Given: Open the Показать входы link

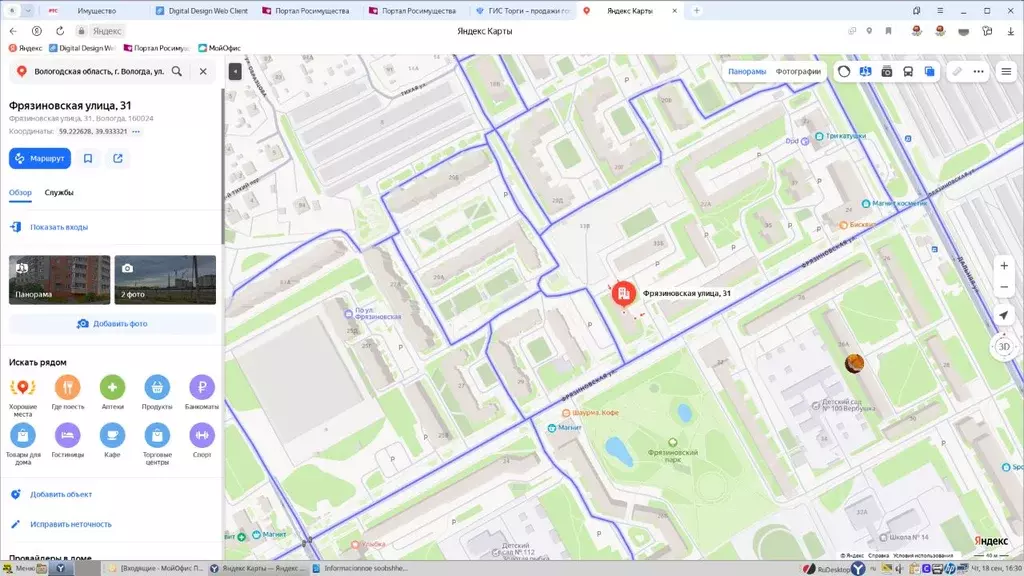Looking at the screenshot, I should [57, 226].
